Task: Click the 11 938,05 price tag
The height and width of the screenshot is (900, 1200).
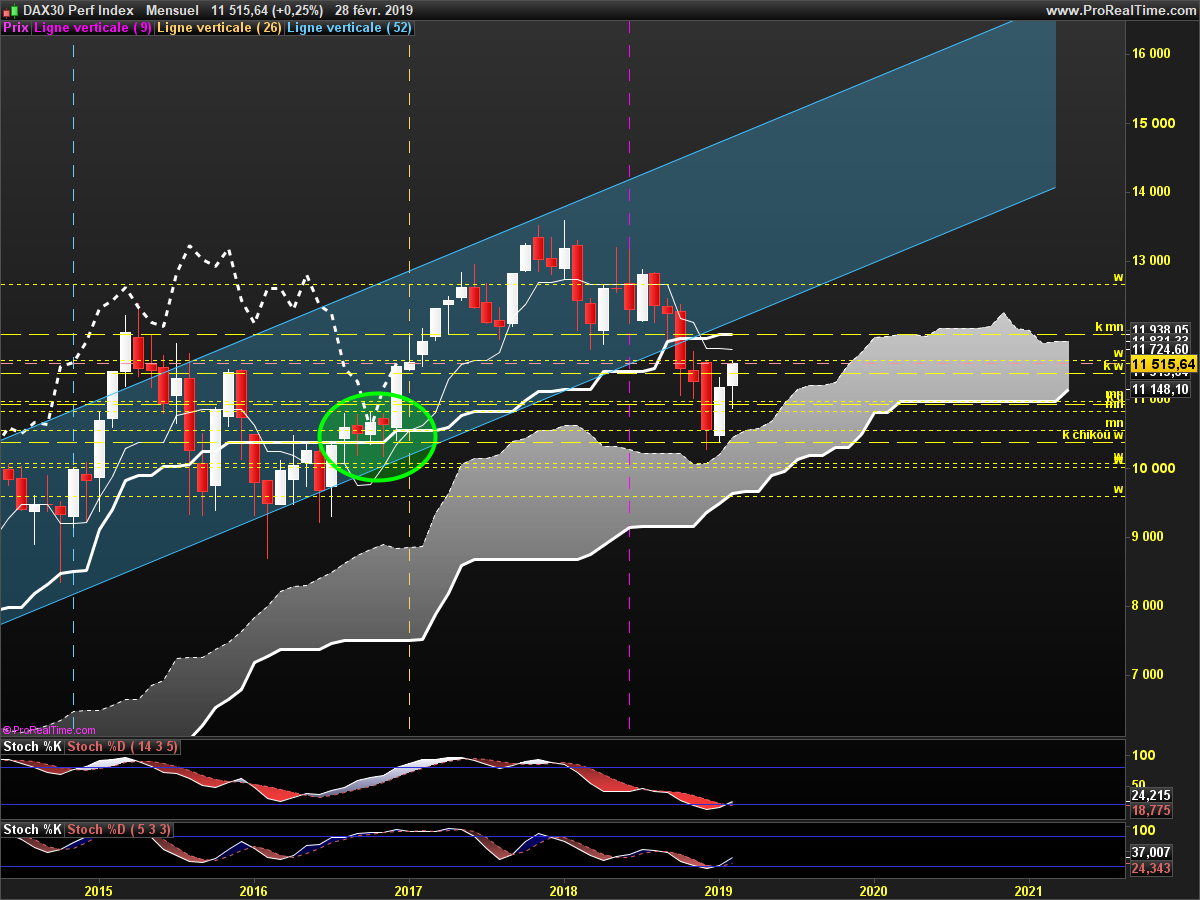Action: pos(1160,329)
